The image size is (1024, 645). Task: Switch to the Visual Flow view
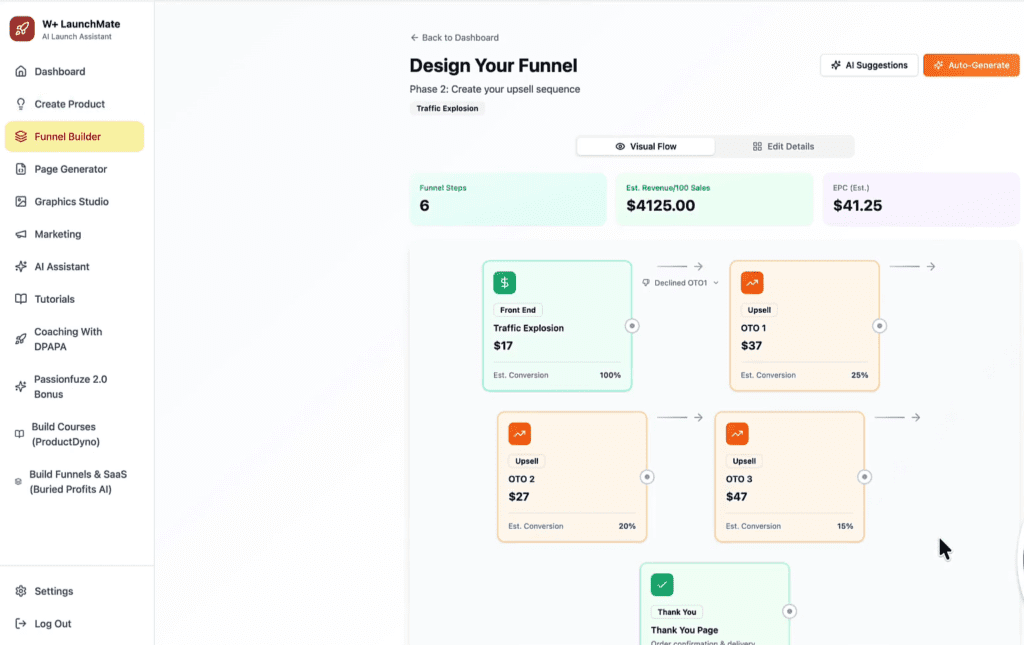646,146
